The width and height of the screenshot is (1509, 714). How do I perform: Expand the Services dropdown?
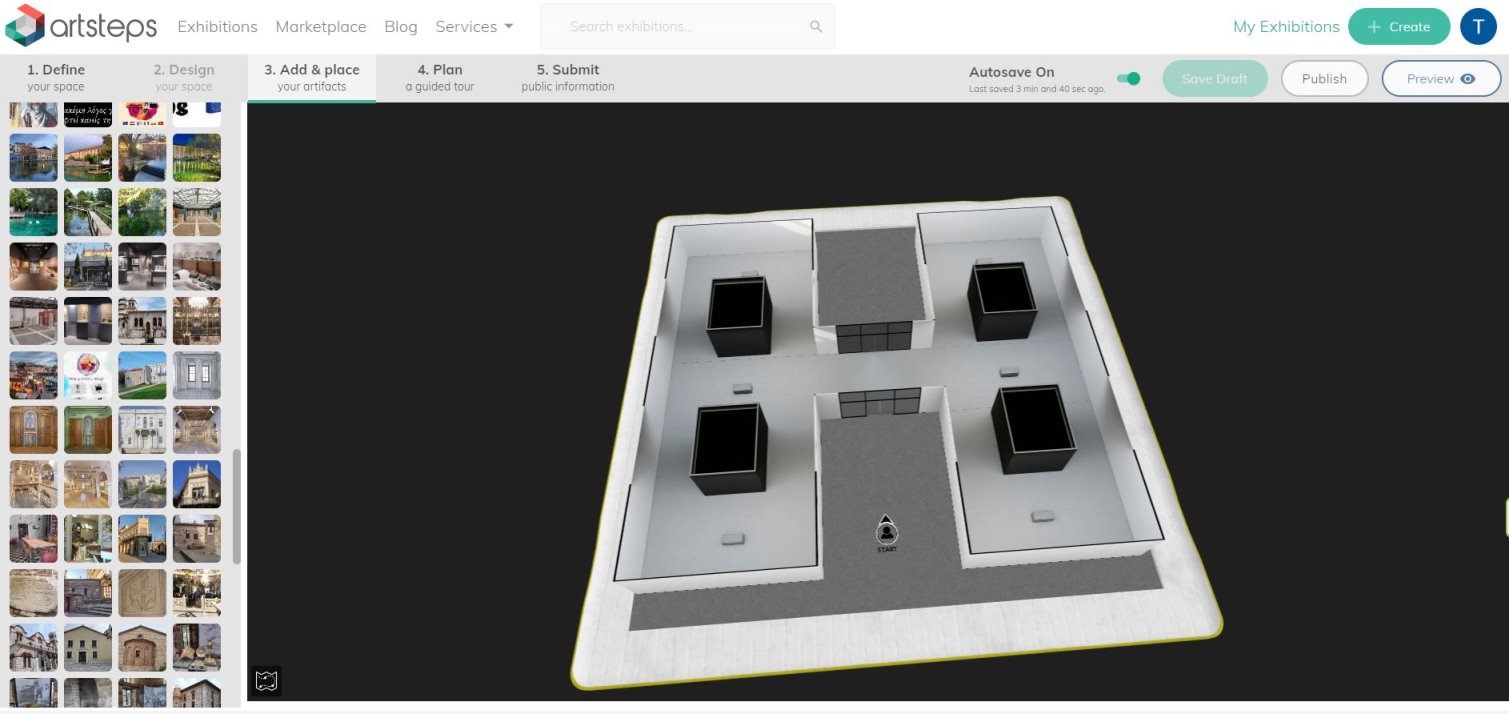(x=474, y=27)
